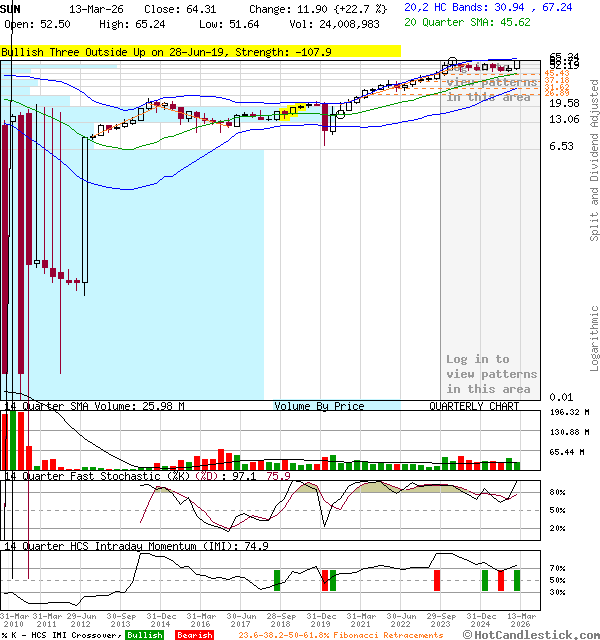
Task: Click the tall white candle from 2012
Action: 85,211
